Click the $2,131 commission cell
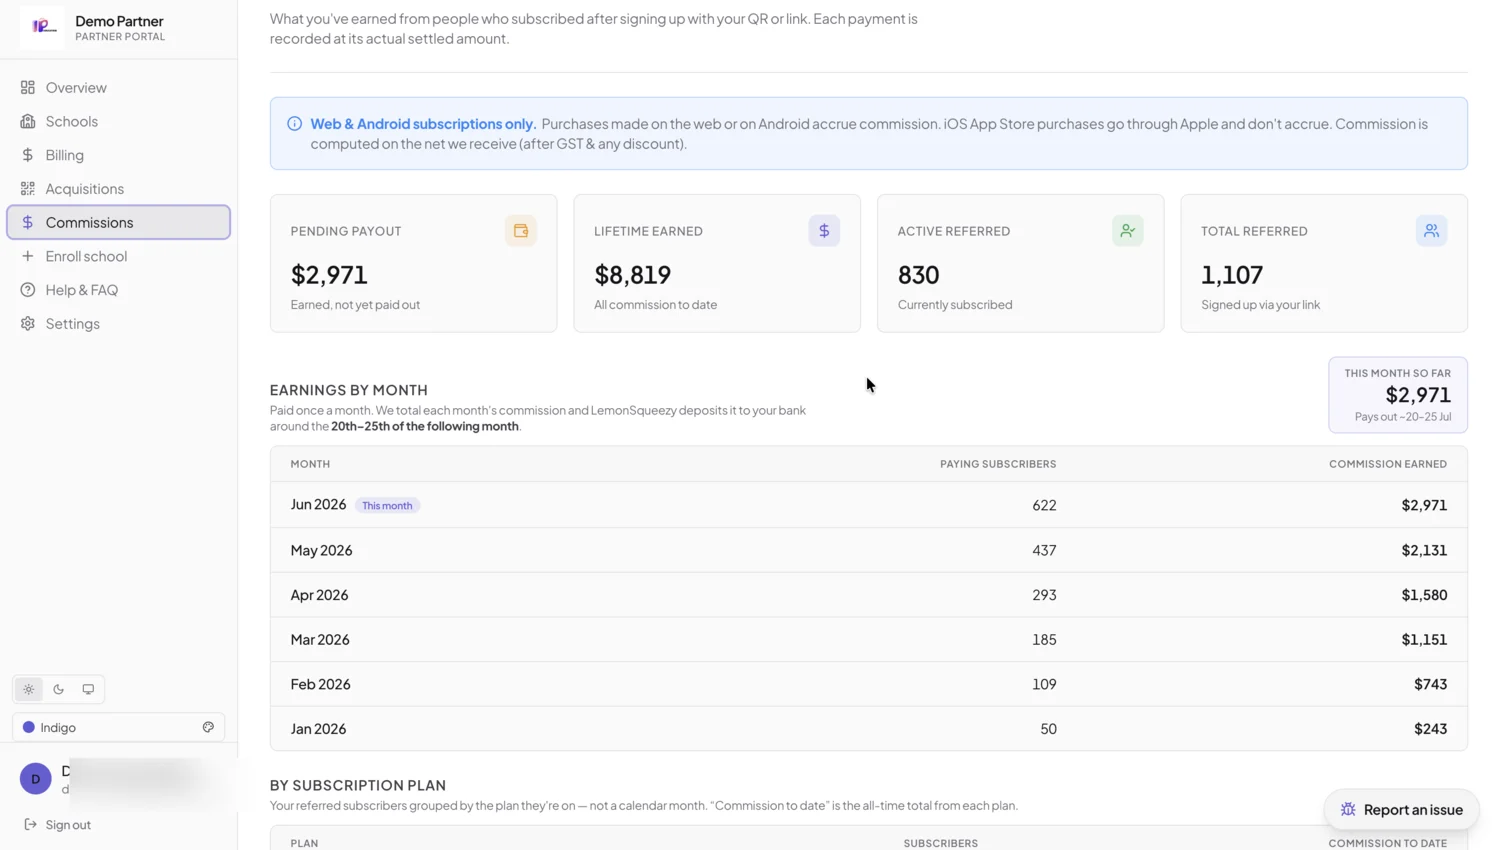Screen dimensions: 1500x850 click(1424, 550)
